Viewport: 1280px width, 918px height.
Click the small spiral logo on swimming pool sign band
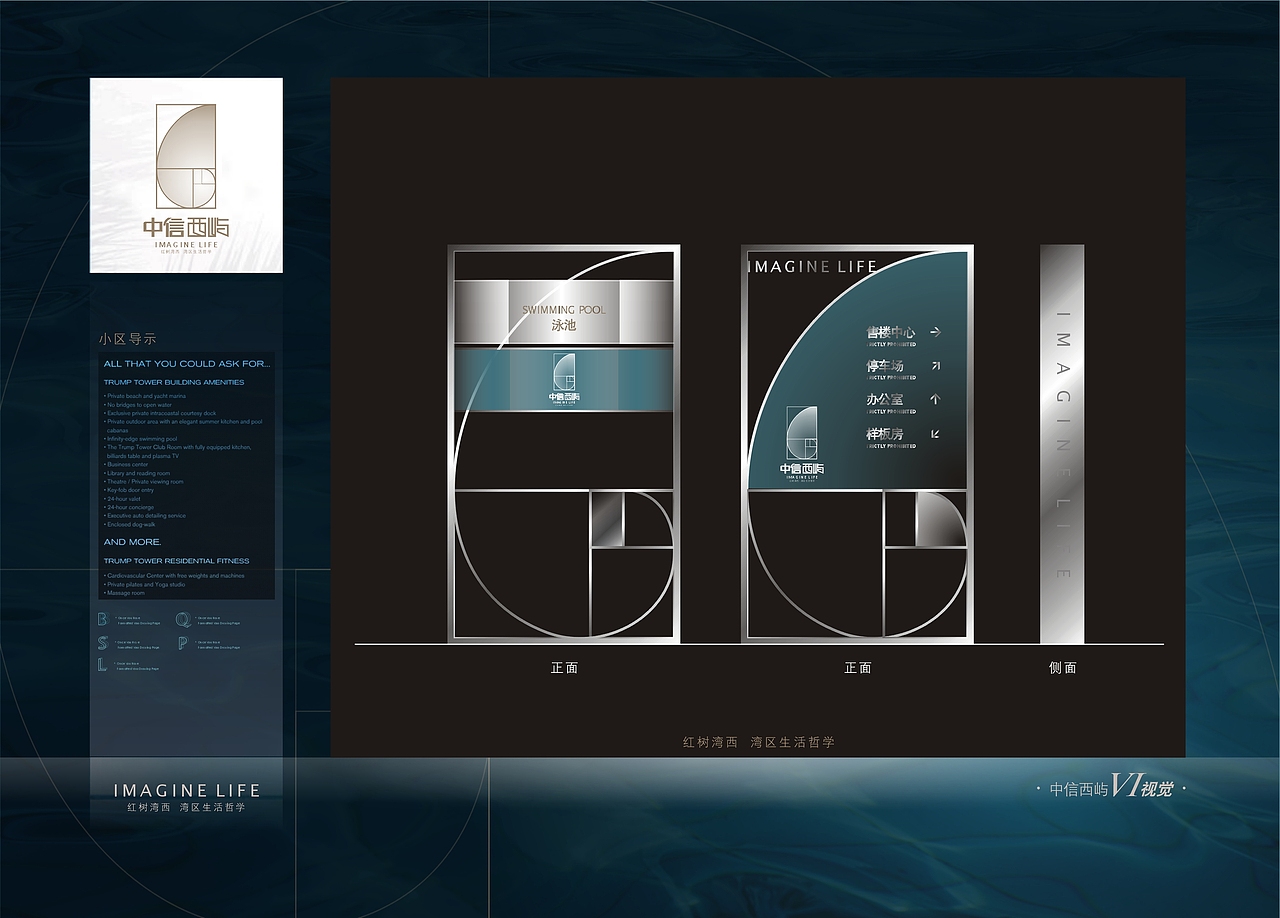[564, 371]
